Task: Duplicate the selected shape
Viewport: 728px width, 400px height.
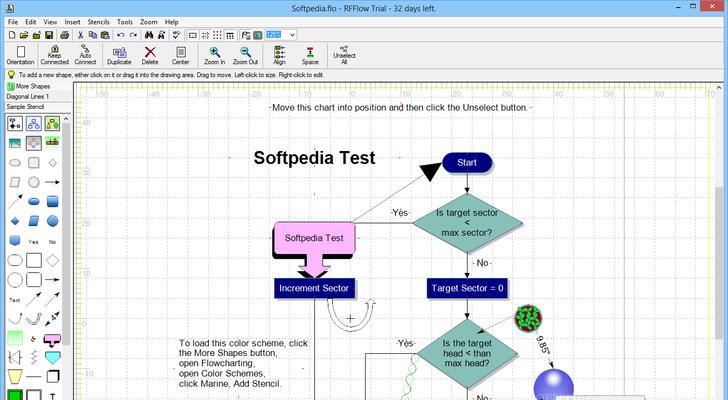Action: point(119,55)
